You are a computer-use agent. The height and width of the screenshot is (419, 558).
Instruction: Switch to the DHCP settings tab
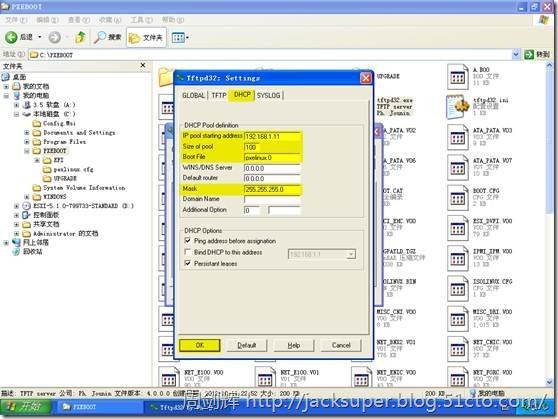[242, 95]
